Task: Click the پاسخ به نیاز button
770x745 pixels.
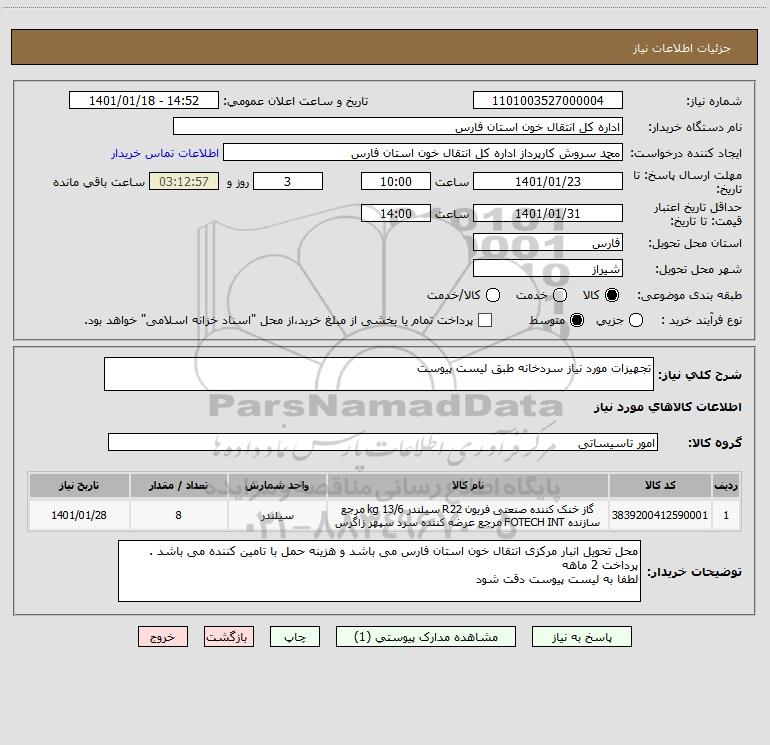Action: 582,637
